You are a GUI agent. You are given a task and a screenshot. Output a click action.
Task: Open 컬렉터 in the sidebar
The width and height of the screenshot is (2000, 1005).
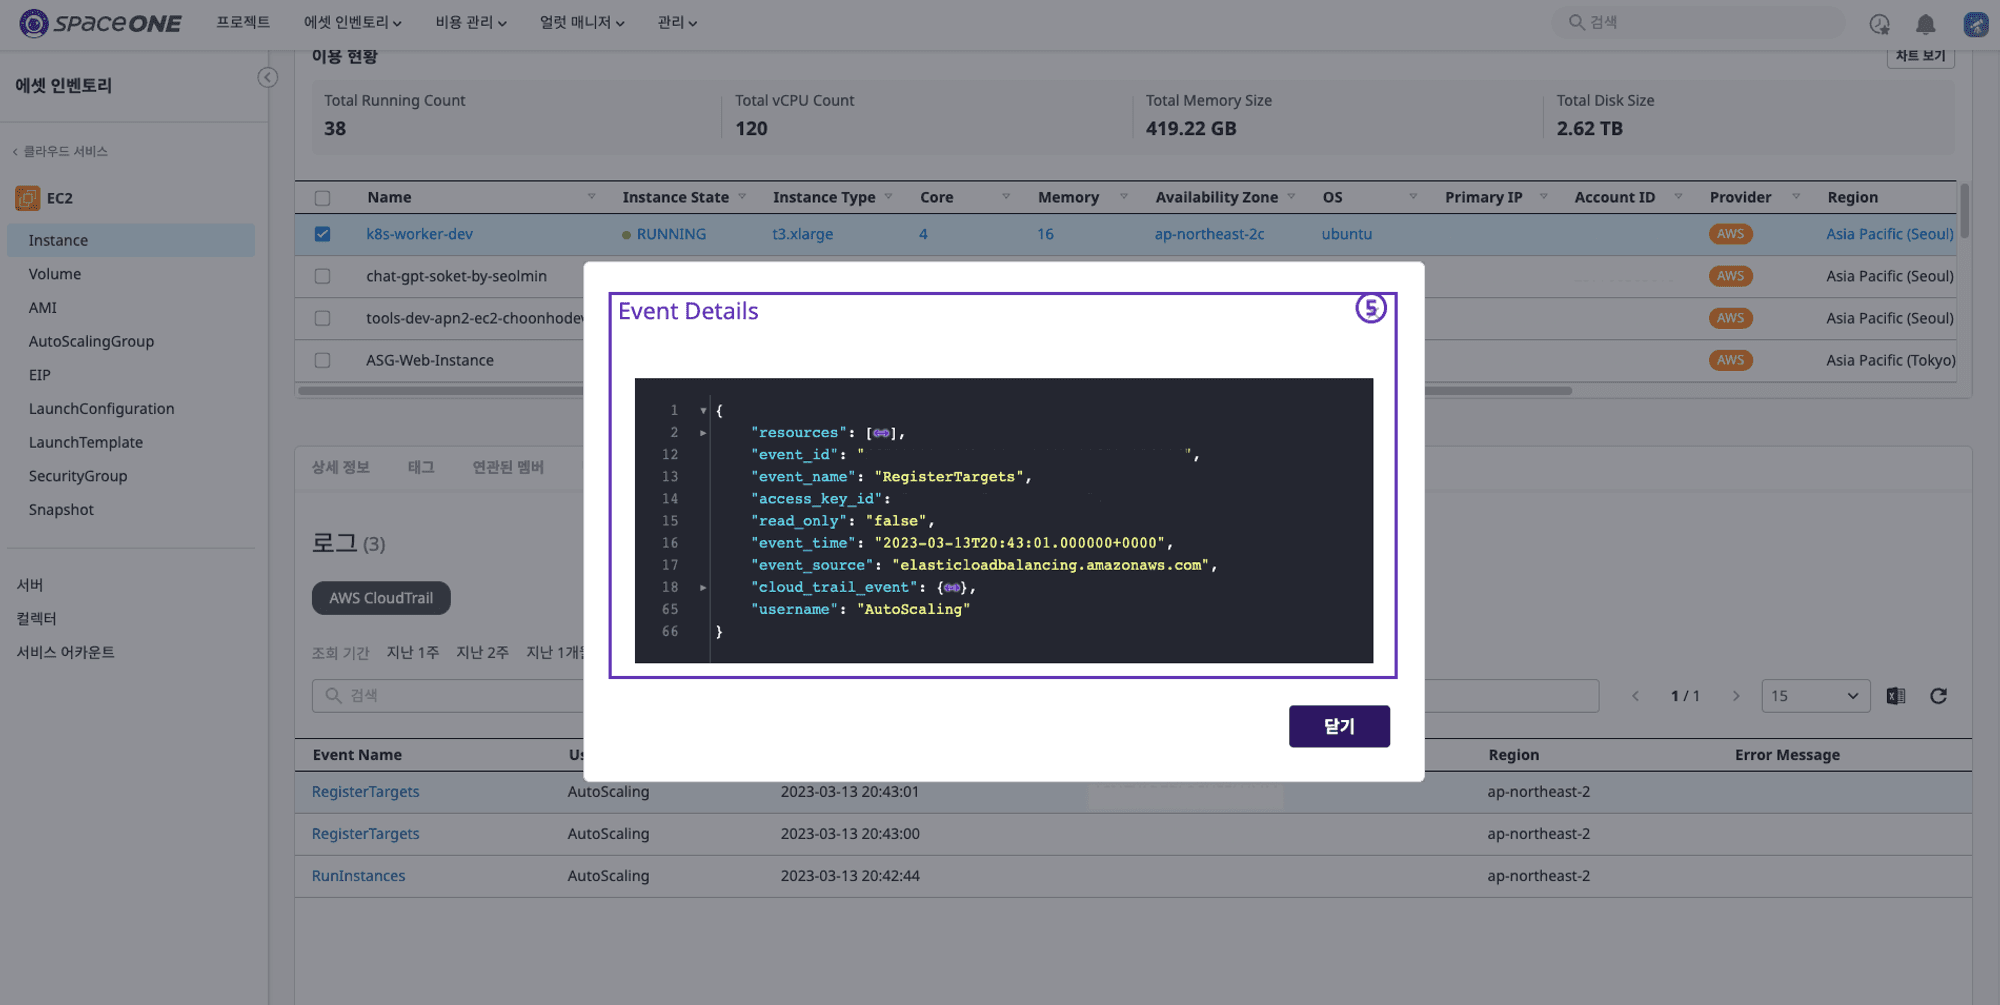[x=37, y=619]
